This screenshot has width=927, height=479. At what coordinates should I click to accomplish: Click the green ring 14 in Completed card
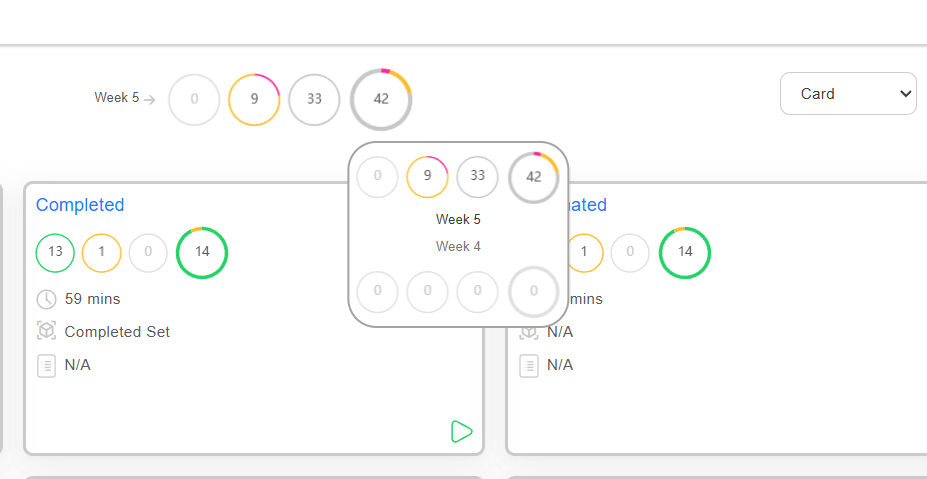click(202, 252)
